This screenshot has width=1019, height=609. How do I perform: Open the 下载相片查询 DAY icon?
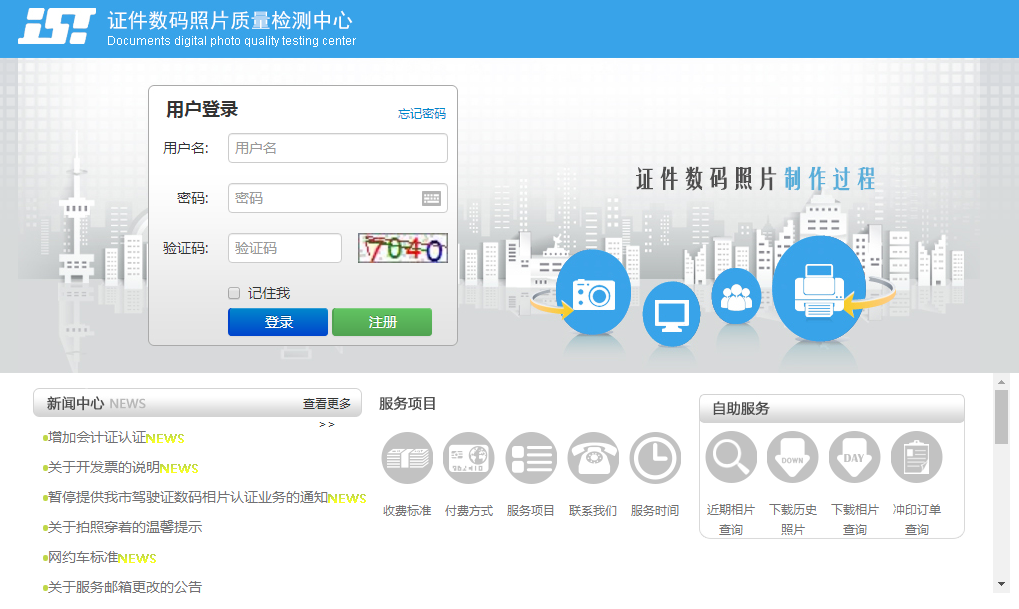tap(855, 457)
